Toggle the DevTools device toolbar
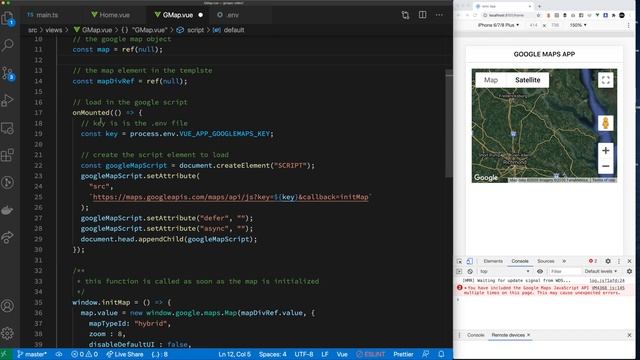Viewport: 640px width, 360px height. pyautogui.click(x=469, y=261)
